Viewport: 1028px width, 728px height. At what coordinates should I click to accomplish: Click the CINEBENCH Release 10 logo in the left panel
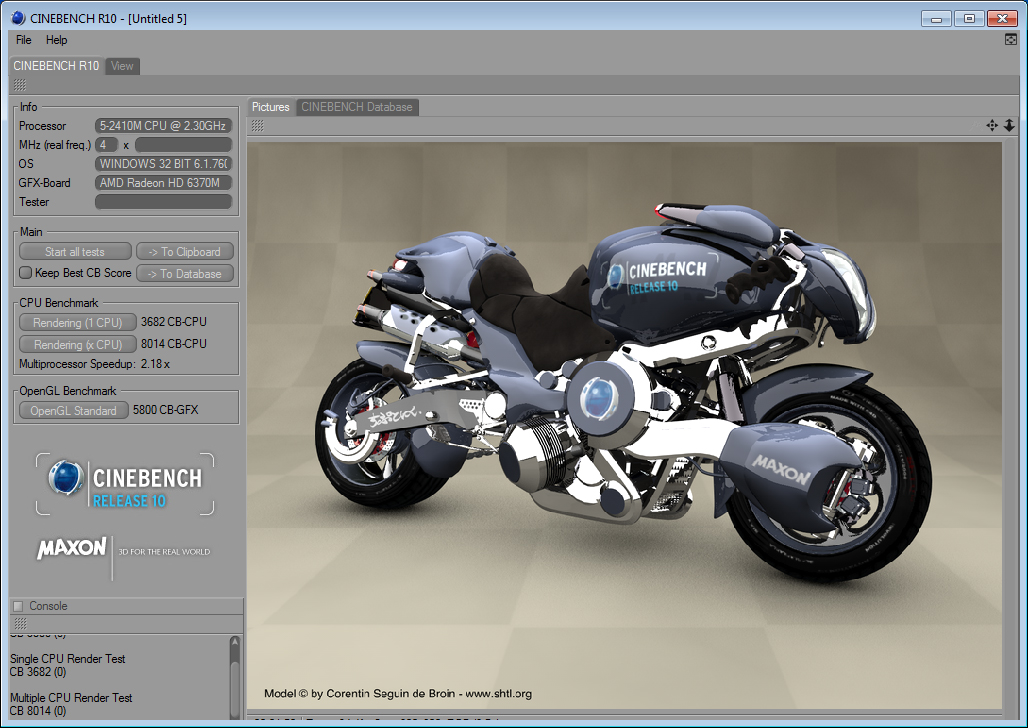pos(125,484)
